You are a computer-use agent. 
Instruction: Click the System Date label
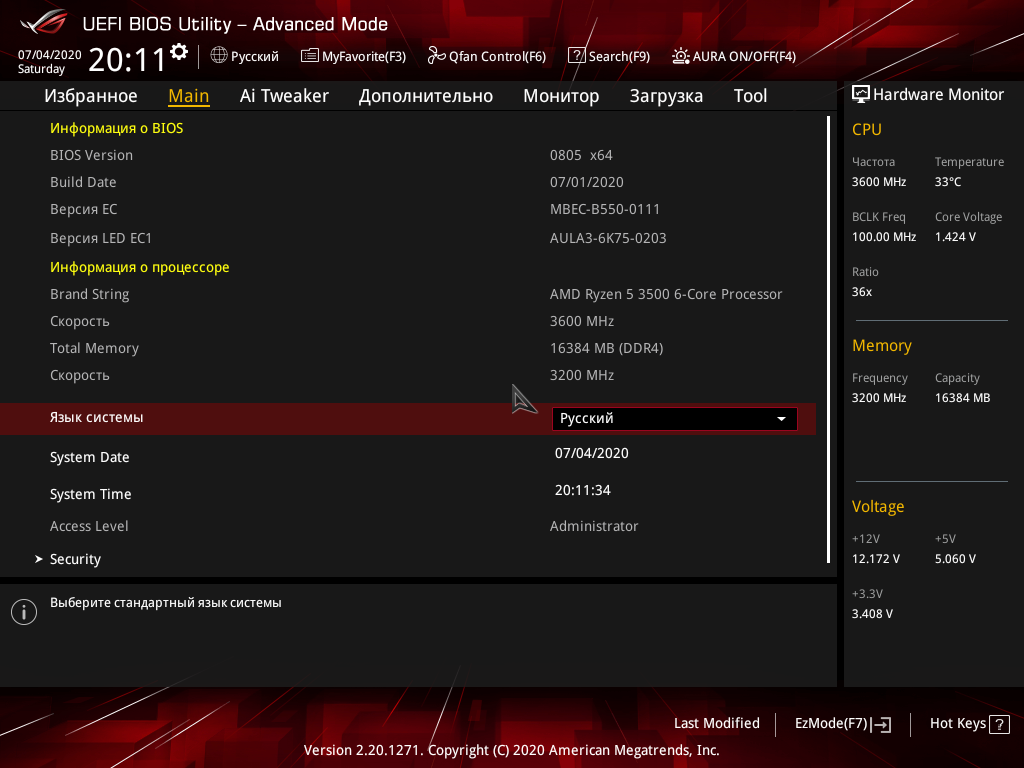[89, 457]
